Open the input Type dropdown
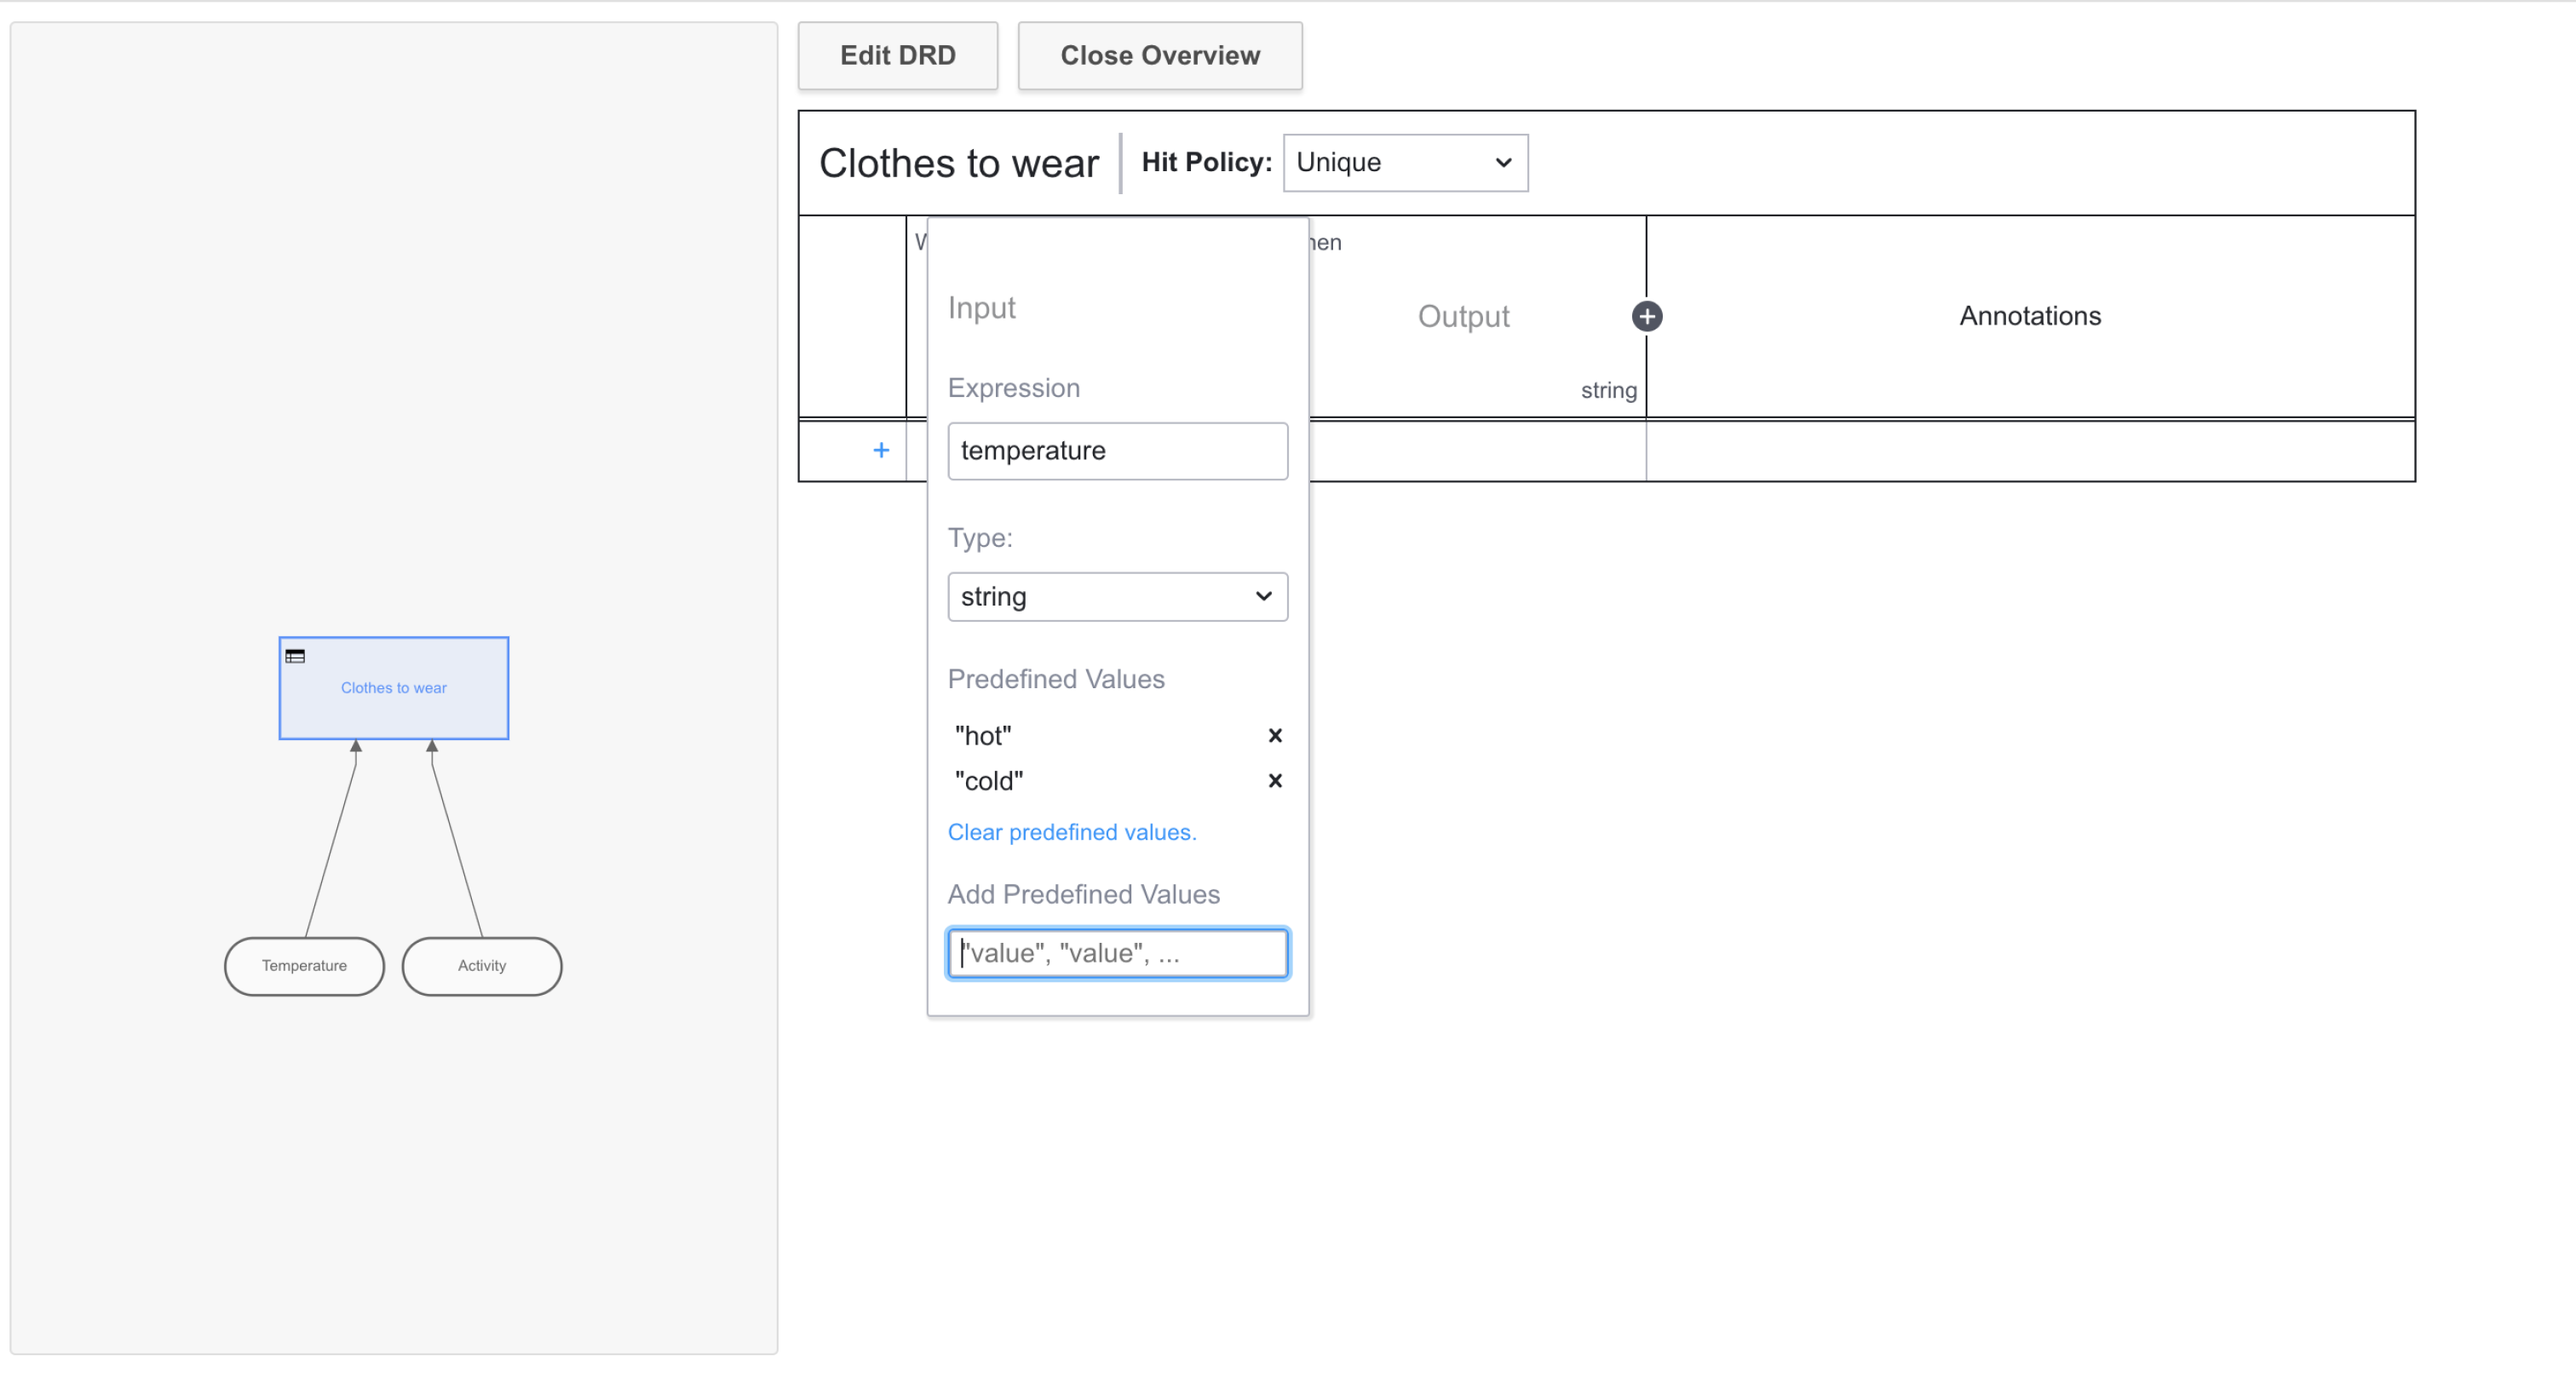This screenshot has width=2576, height=1373. point(1116,596)
